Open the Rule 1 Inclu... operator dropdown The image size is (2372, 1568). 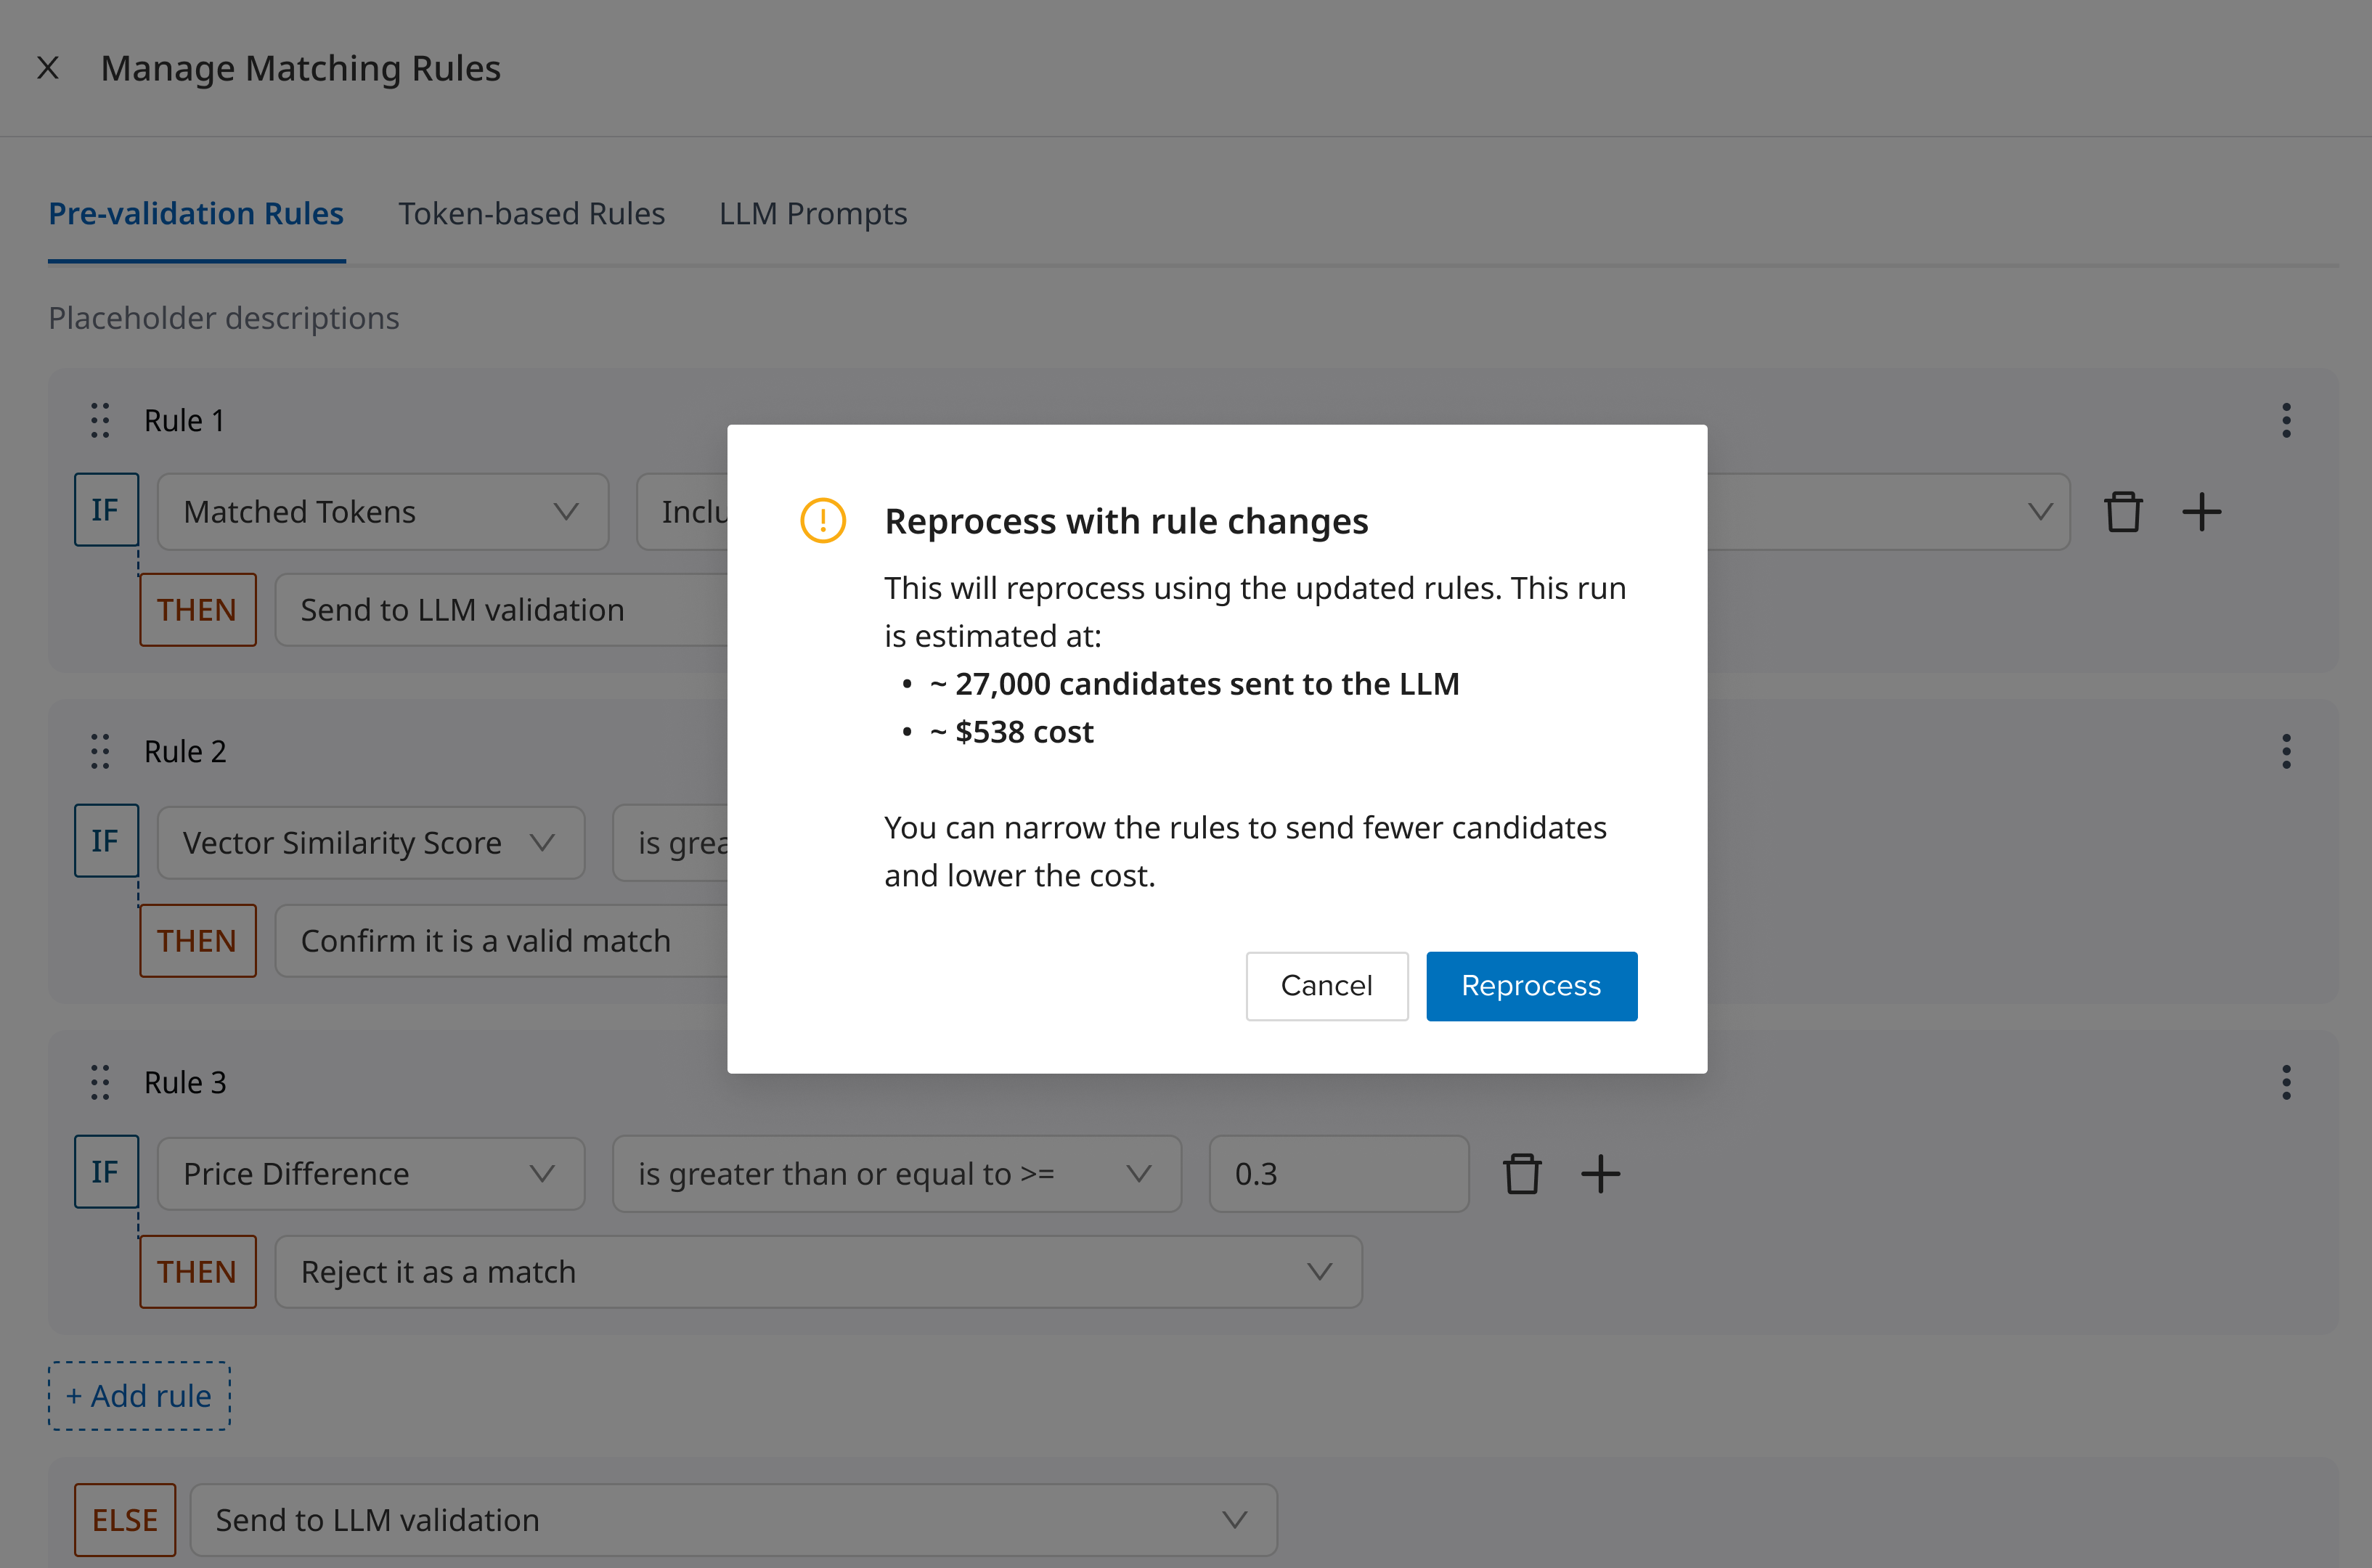(683, 512)
